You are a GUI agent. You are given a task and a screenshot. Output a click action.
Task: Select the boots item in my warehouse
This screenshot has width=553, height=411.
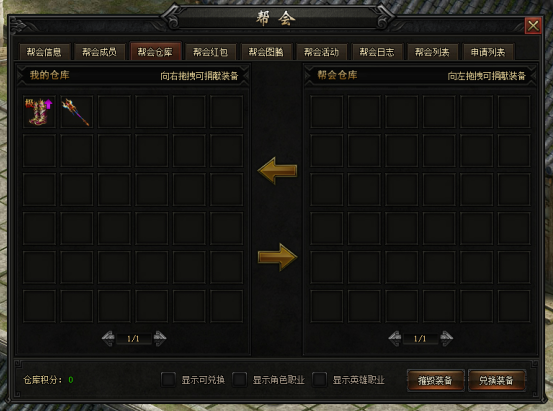click(x=39, y=112)
